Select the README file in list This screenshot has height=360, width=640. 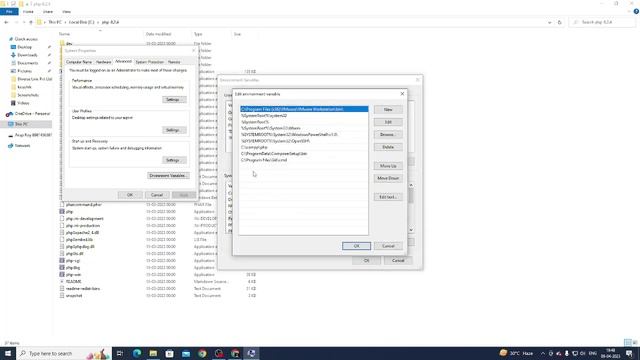[73, 281]
